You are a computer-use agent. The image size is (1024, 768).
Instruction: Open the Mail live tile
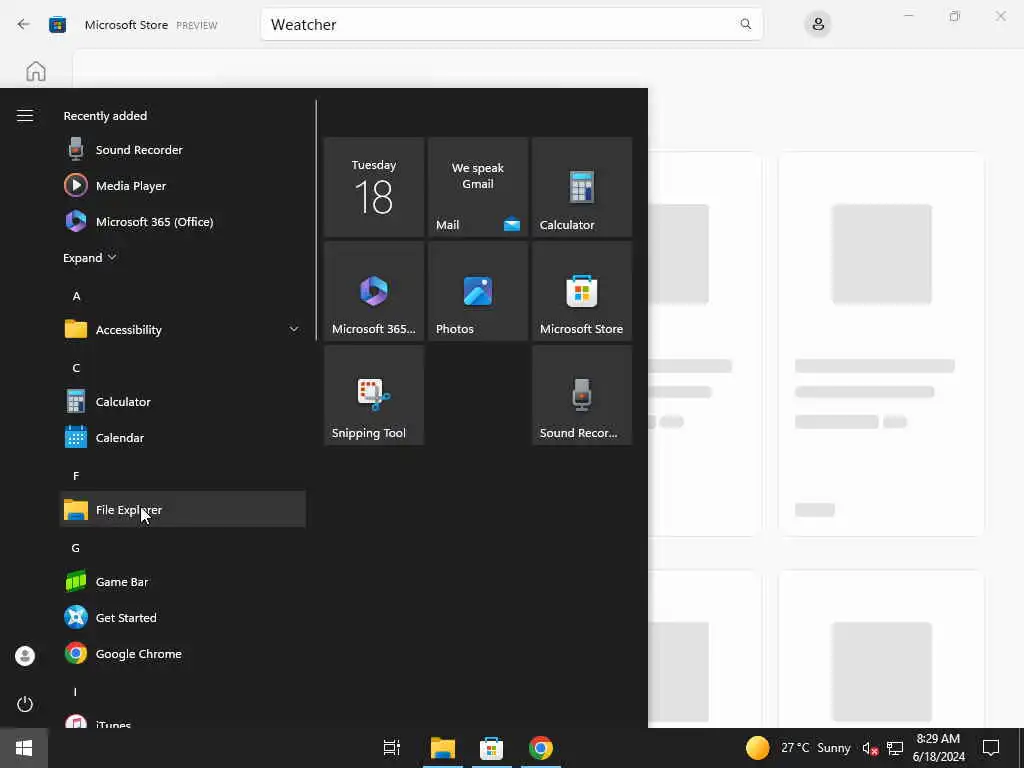(478, 187)
